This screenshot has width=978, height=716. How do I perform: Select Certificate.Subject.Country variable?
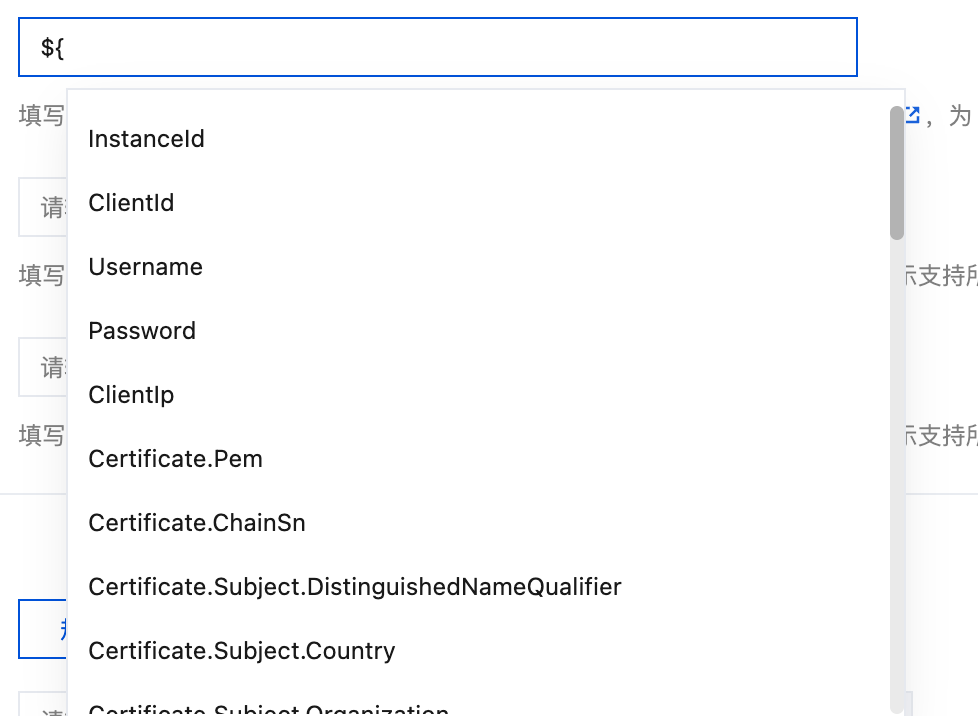242,651
